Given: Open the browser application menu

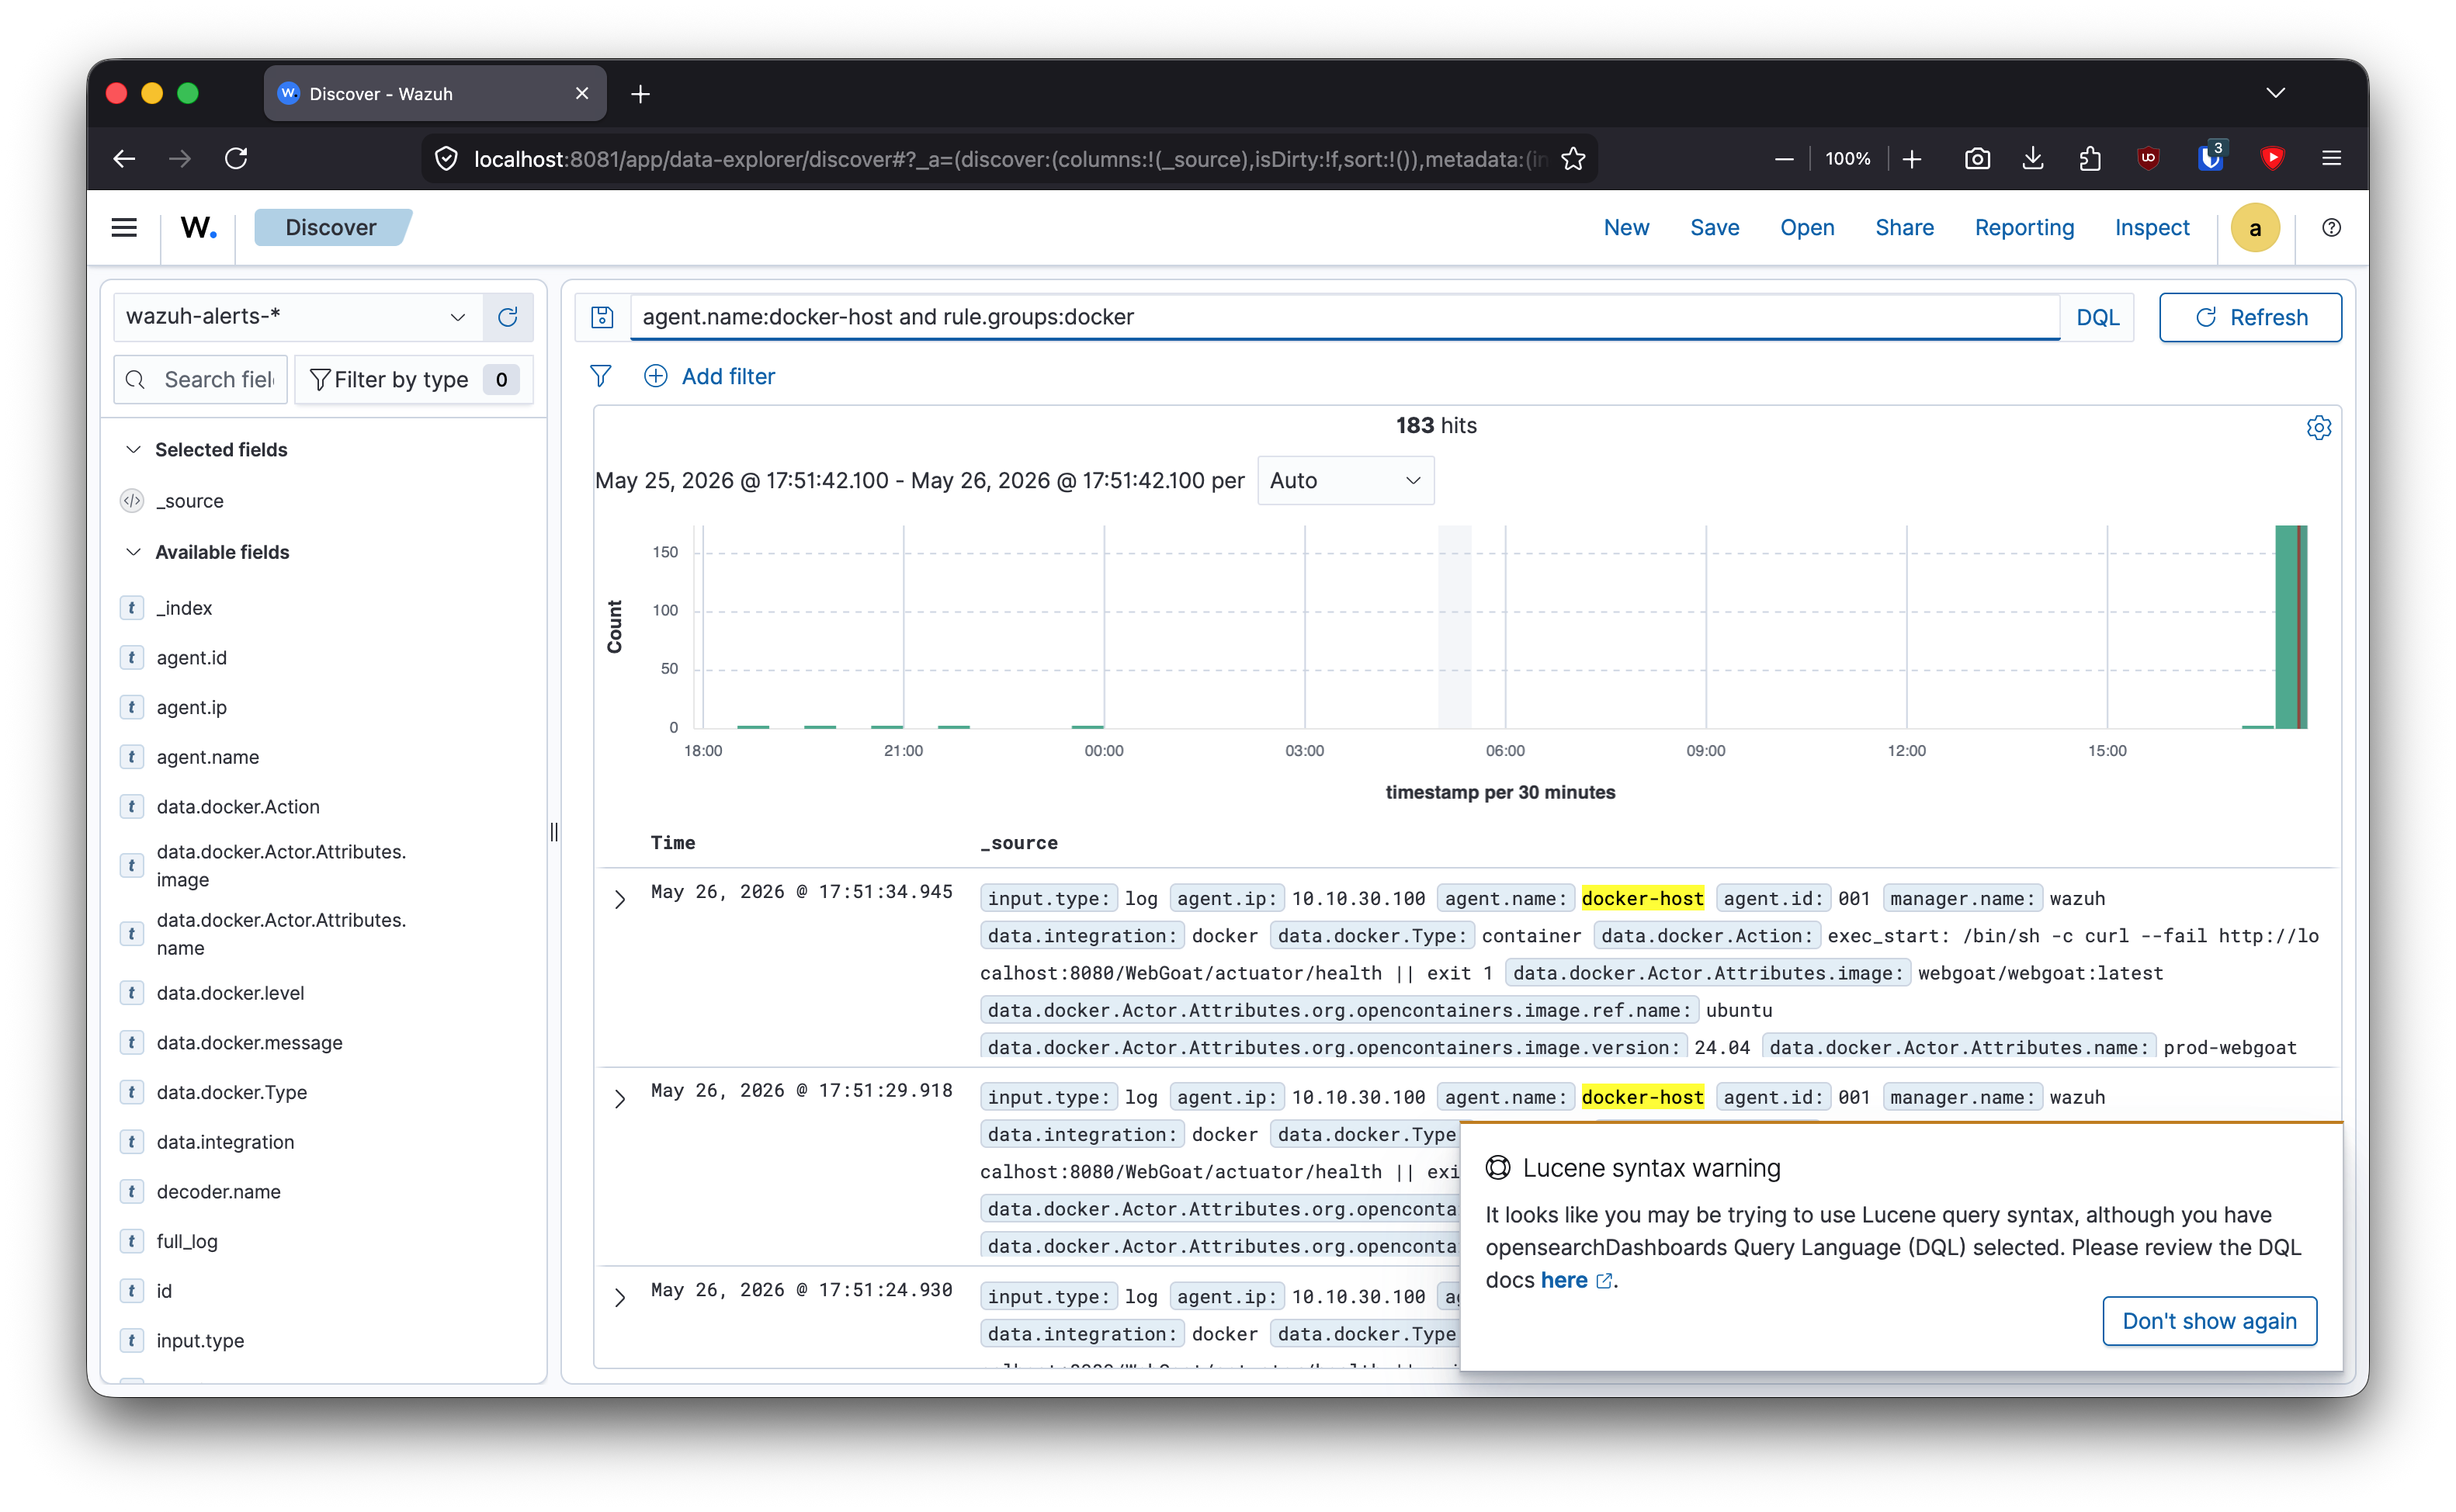Looking at the screenshot, I should click(2331, 158).
